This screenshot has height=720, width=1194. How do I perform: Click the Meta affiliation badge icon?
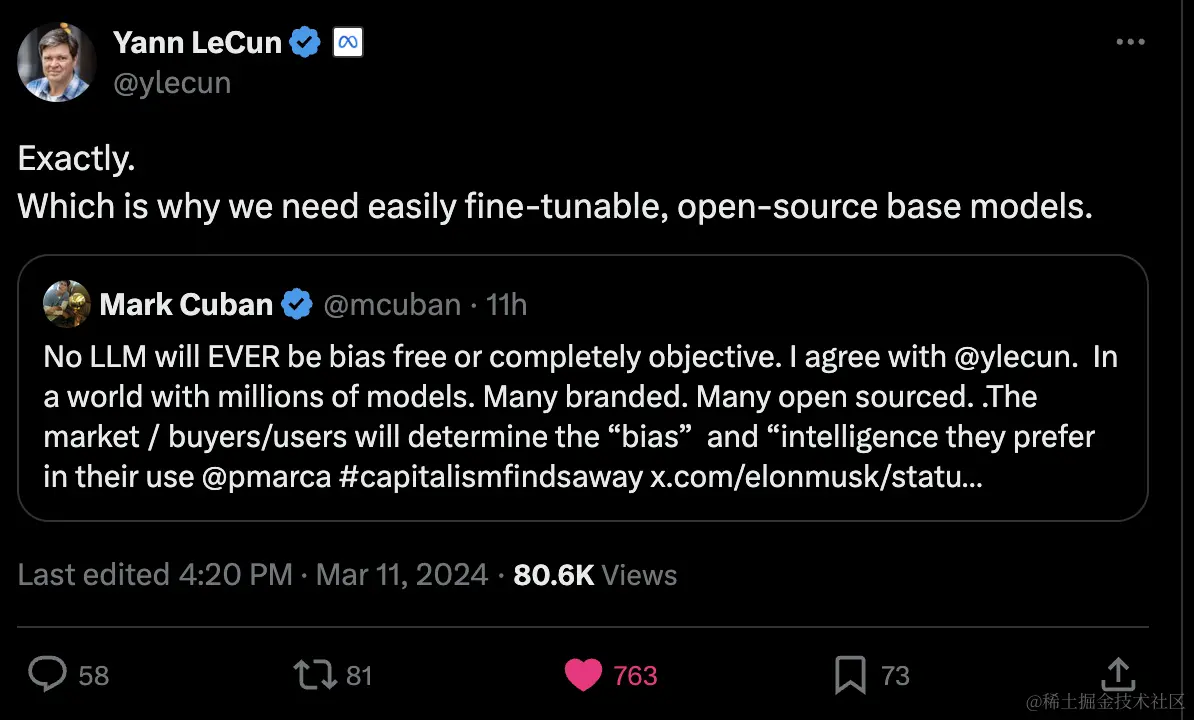(x=348, y=42)
